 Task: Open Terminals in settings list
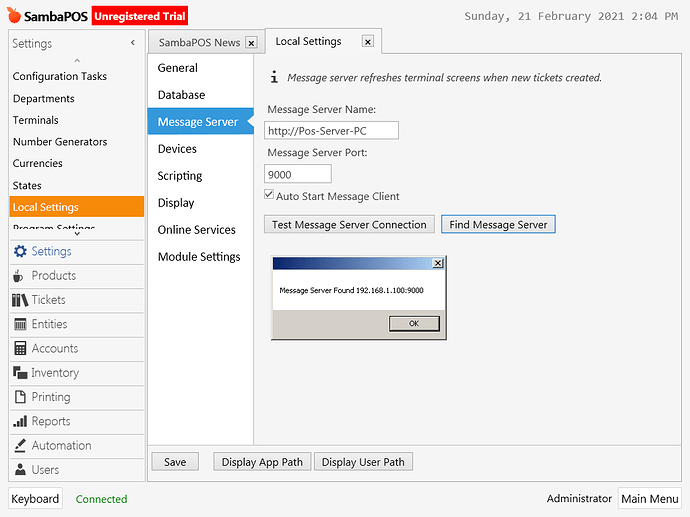(77, 120)
